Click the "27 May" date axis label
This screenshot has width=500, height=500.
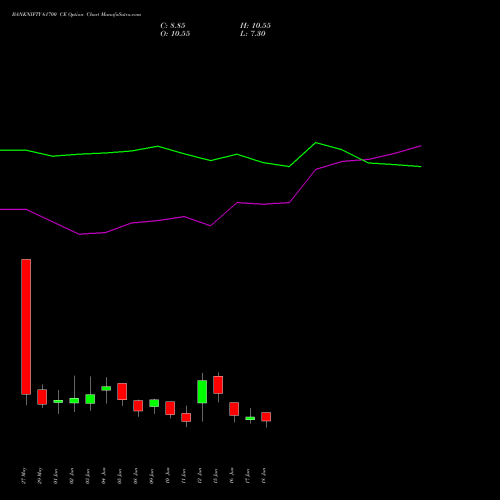[x=24, y=476]
